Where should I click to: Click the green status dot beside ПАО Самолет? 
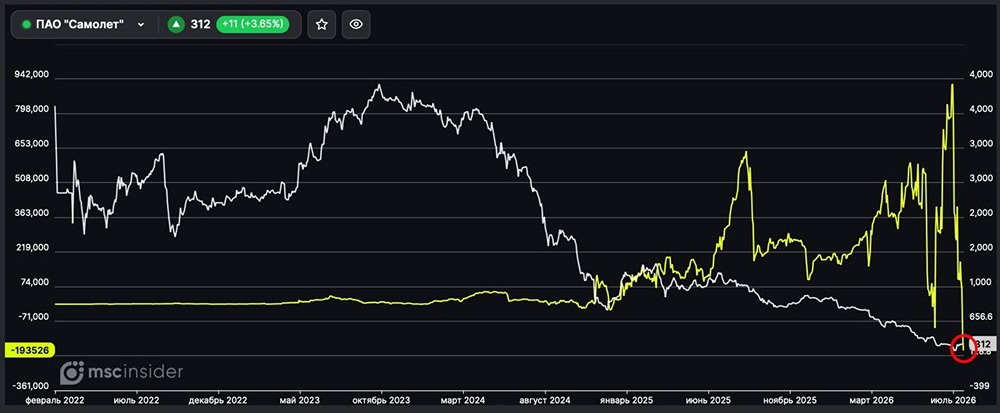coord(26,25)
